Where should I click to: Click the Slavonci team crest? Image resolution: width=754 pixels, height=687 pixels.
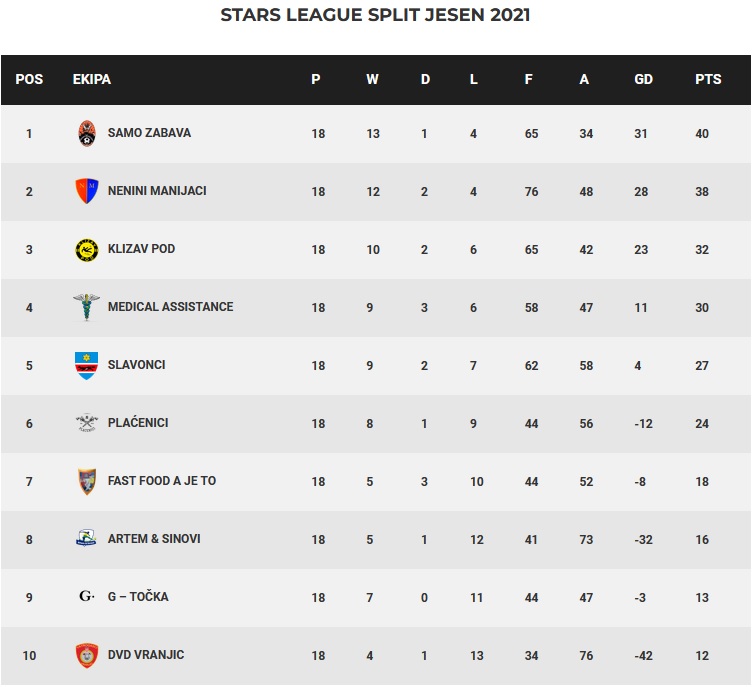(x=87, y=365)
